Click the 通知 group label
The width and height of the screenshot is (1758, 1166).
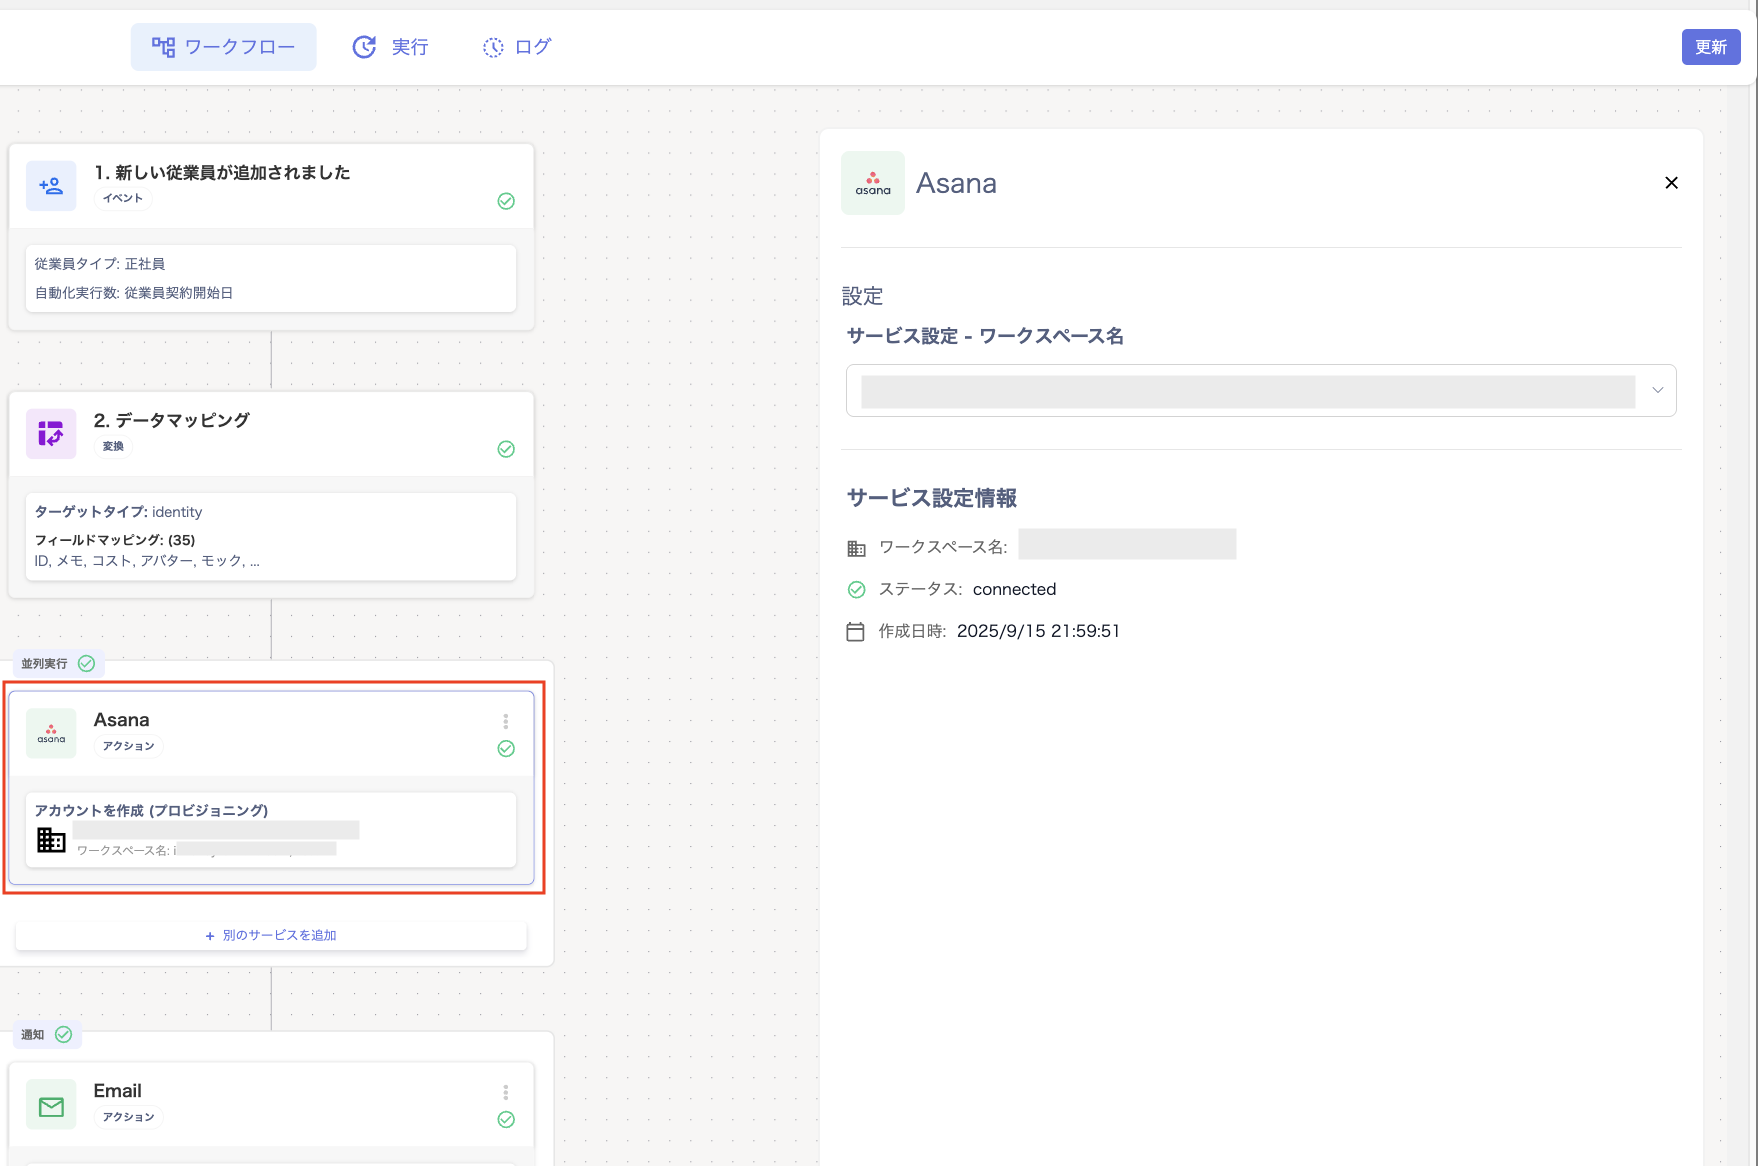coord(33,1034)
